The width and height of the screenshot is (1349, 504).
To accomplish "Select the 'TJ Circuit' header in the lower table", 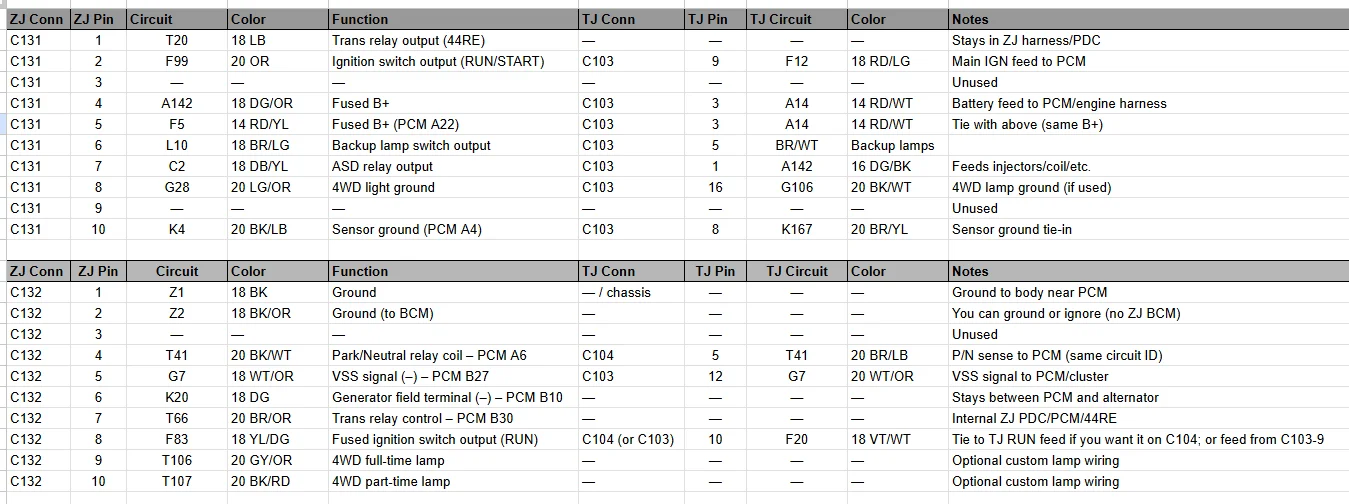I will pyautogui.click(x=796, y=271).
